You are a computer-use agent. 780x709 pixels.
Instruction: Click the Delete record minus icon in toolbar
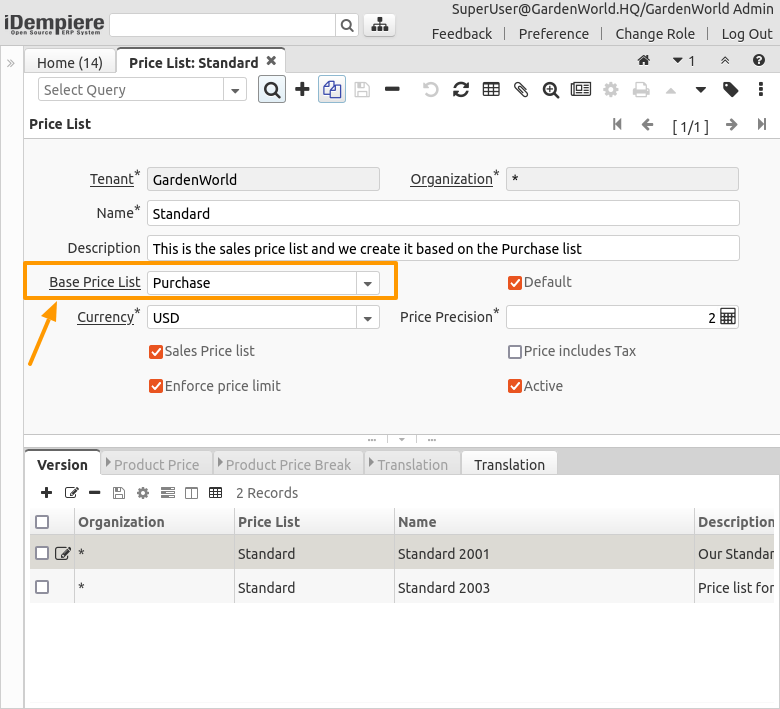(x=392, y=90)
